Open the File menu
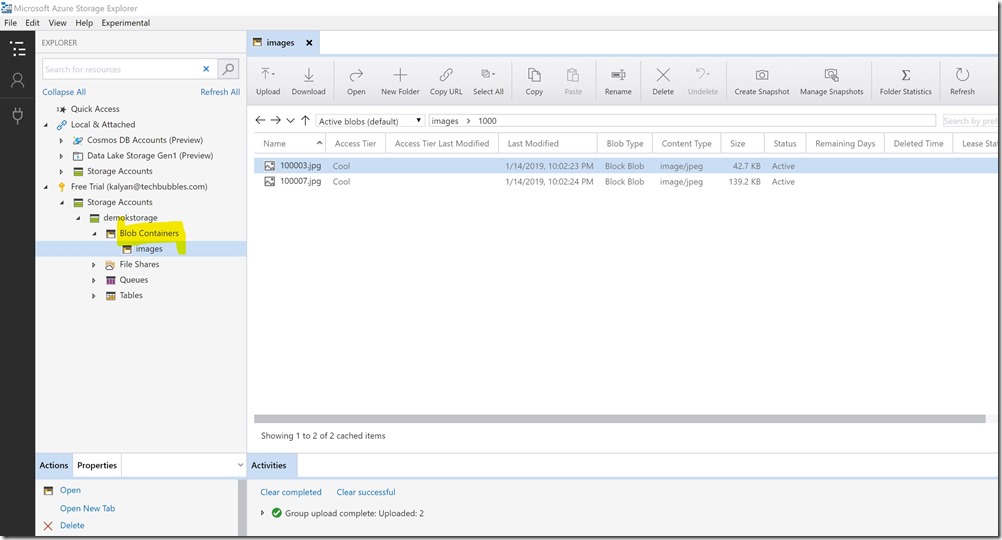The height and width of the screenshot is (540, 1002). click(10, 22)
